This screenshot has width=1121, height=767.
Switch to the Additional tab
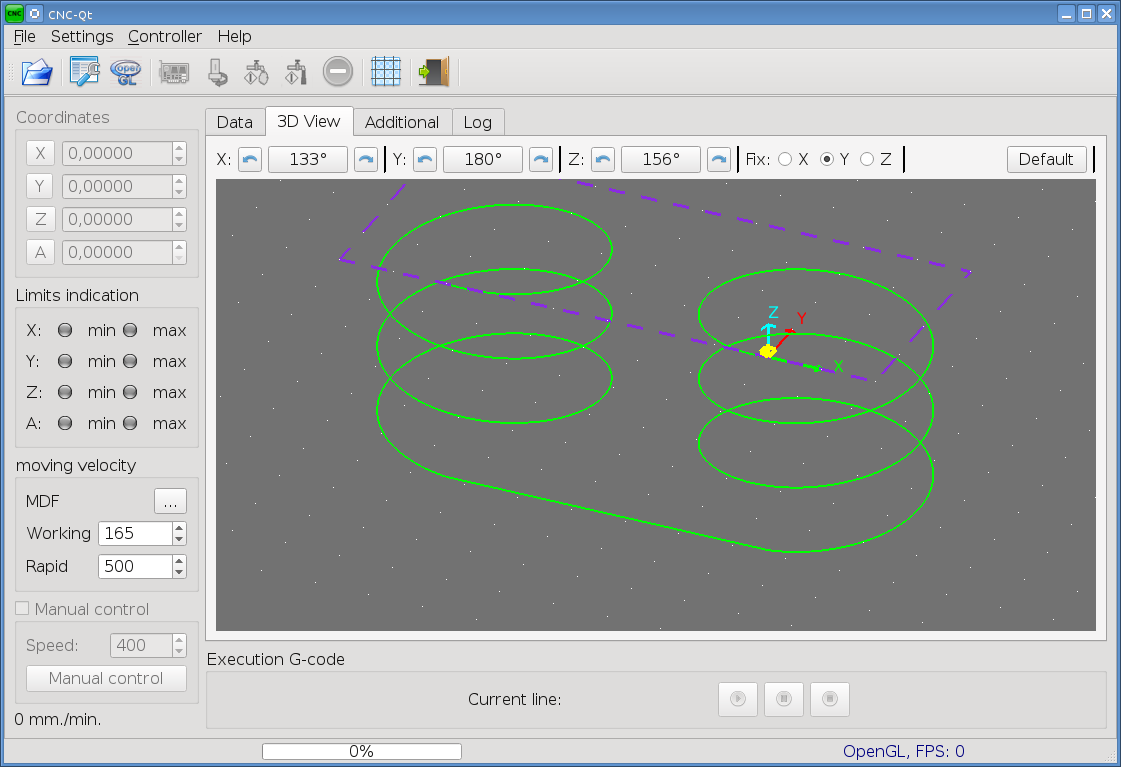(402, 122)
